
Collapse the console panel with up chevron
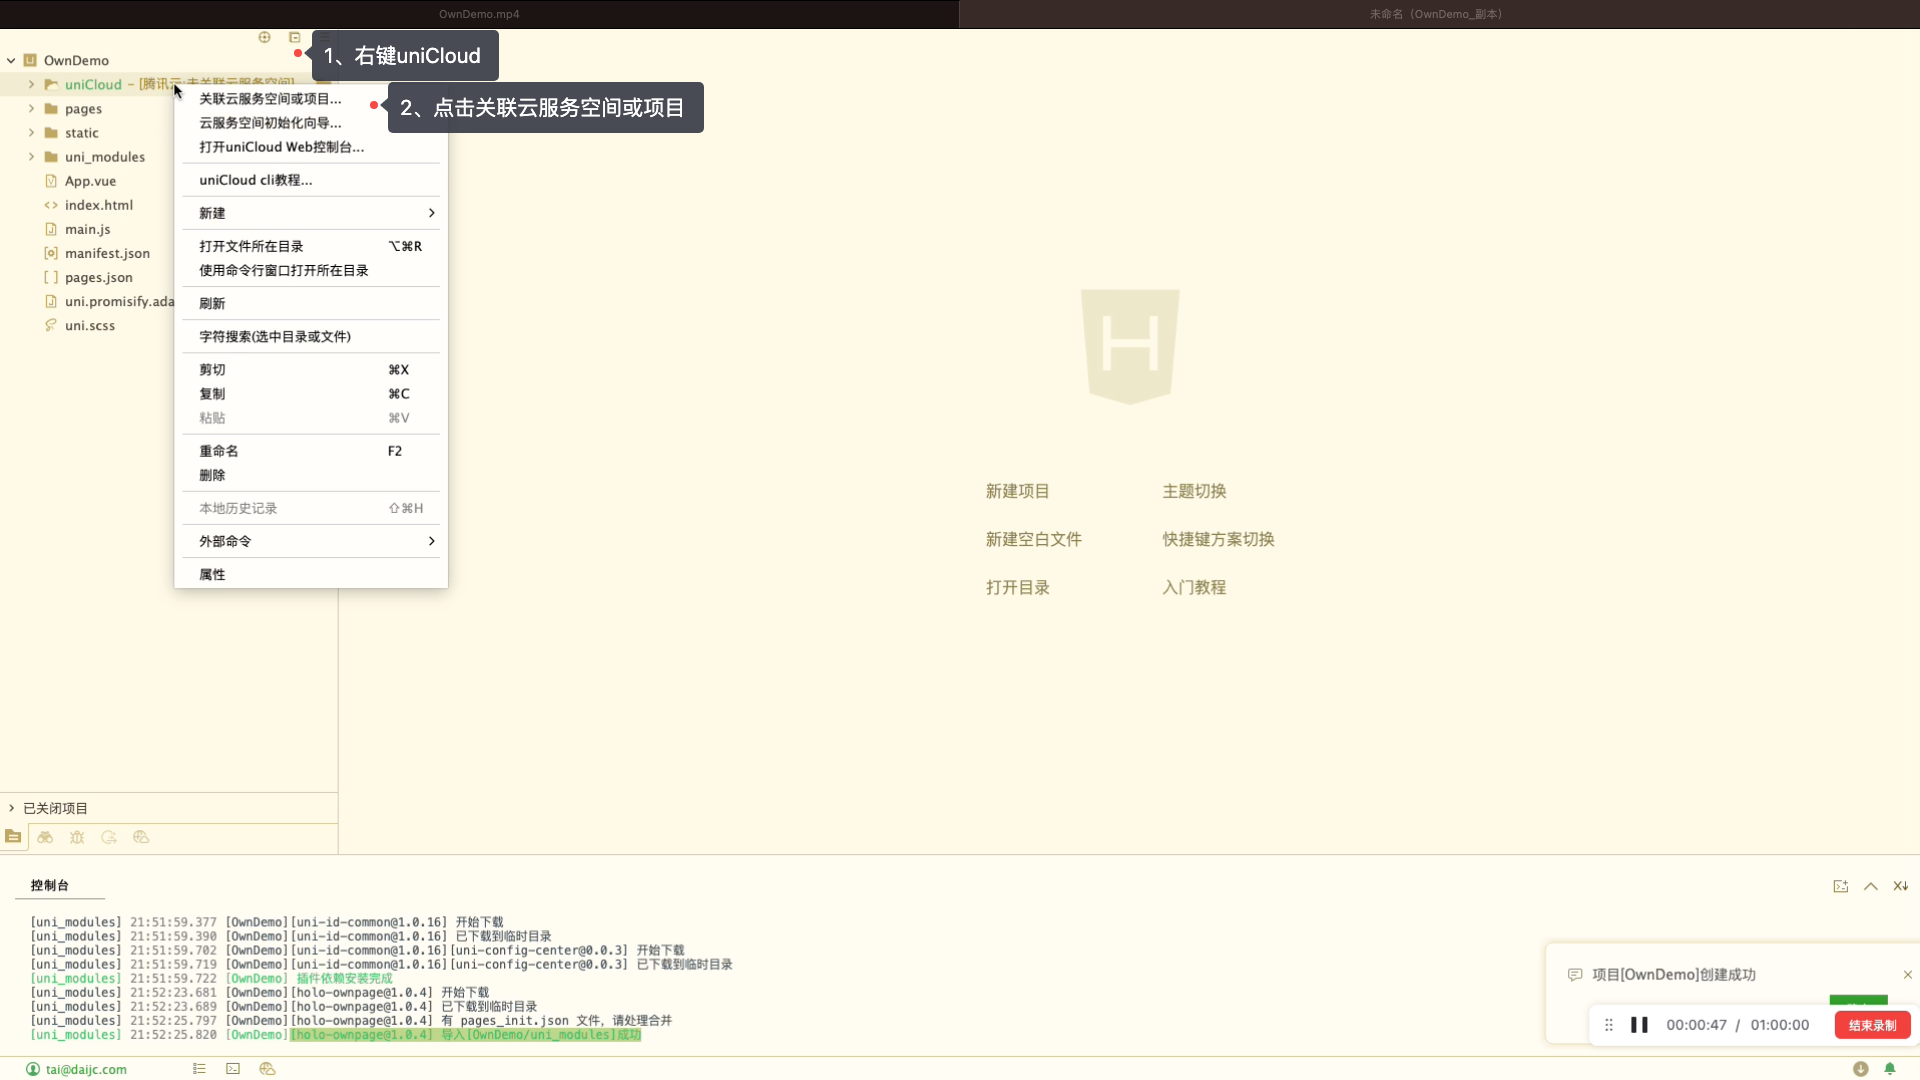click(x=1871, y=886)
